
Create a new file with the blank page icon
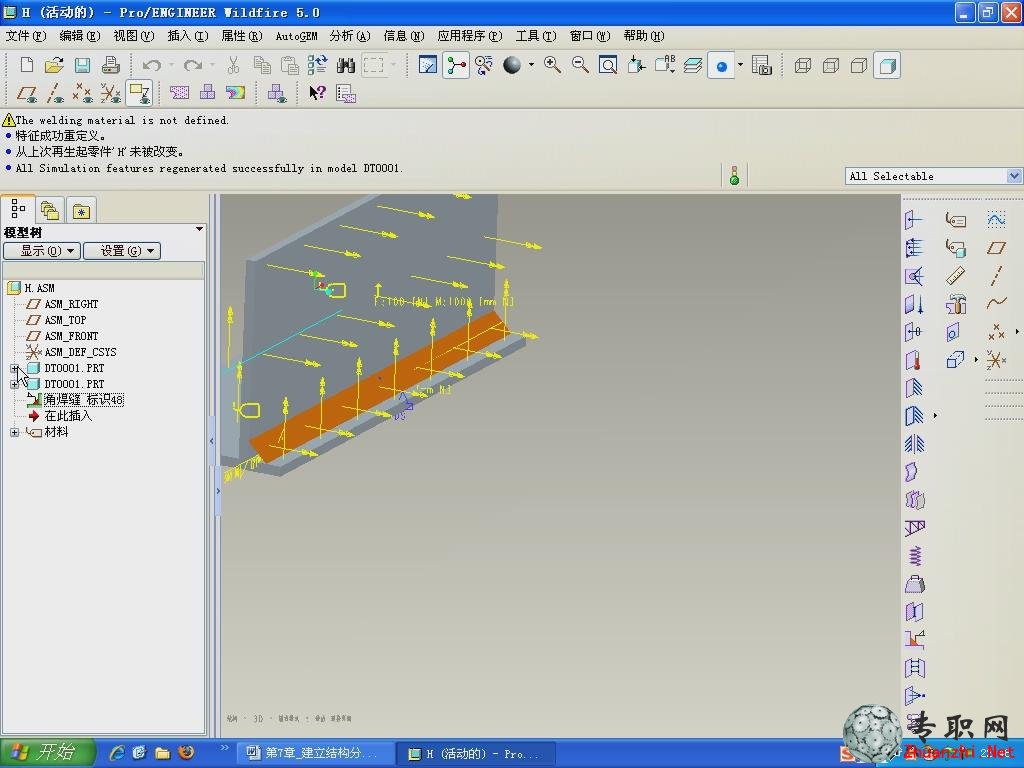(27, 65)
